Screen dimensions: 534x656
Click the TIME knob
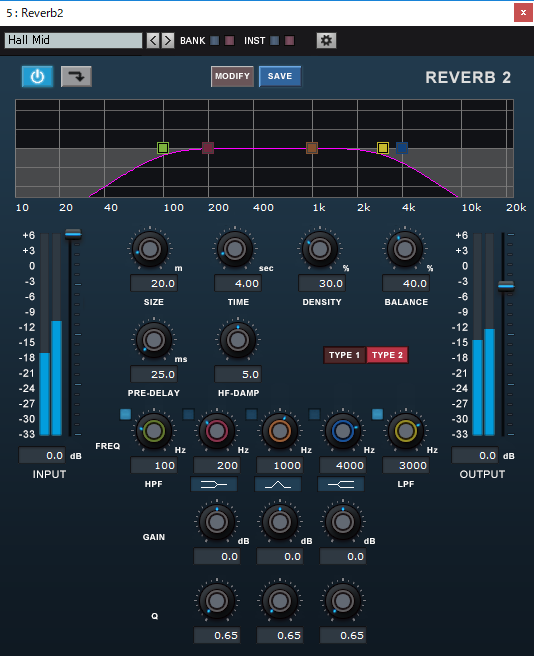(x=235, y=249)
